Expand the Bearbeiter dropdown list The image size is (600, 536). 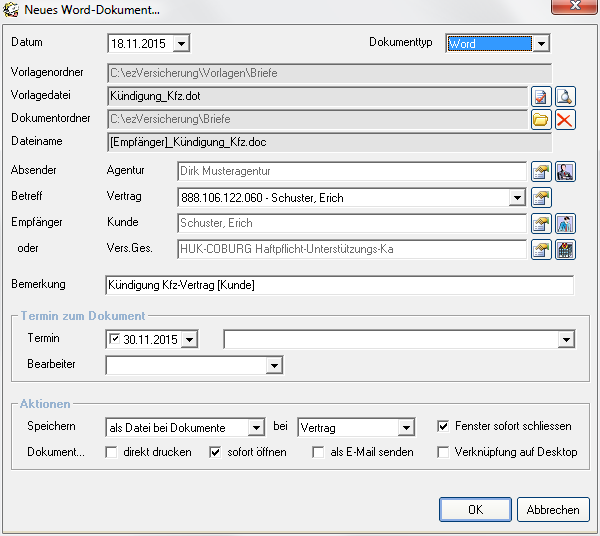tap(274, 366)
